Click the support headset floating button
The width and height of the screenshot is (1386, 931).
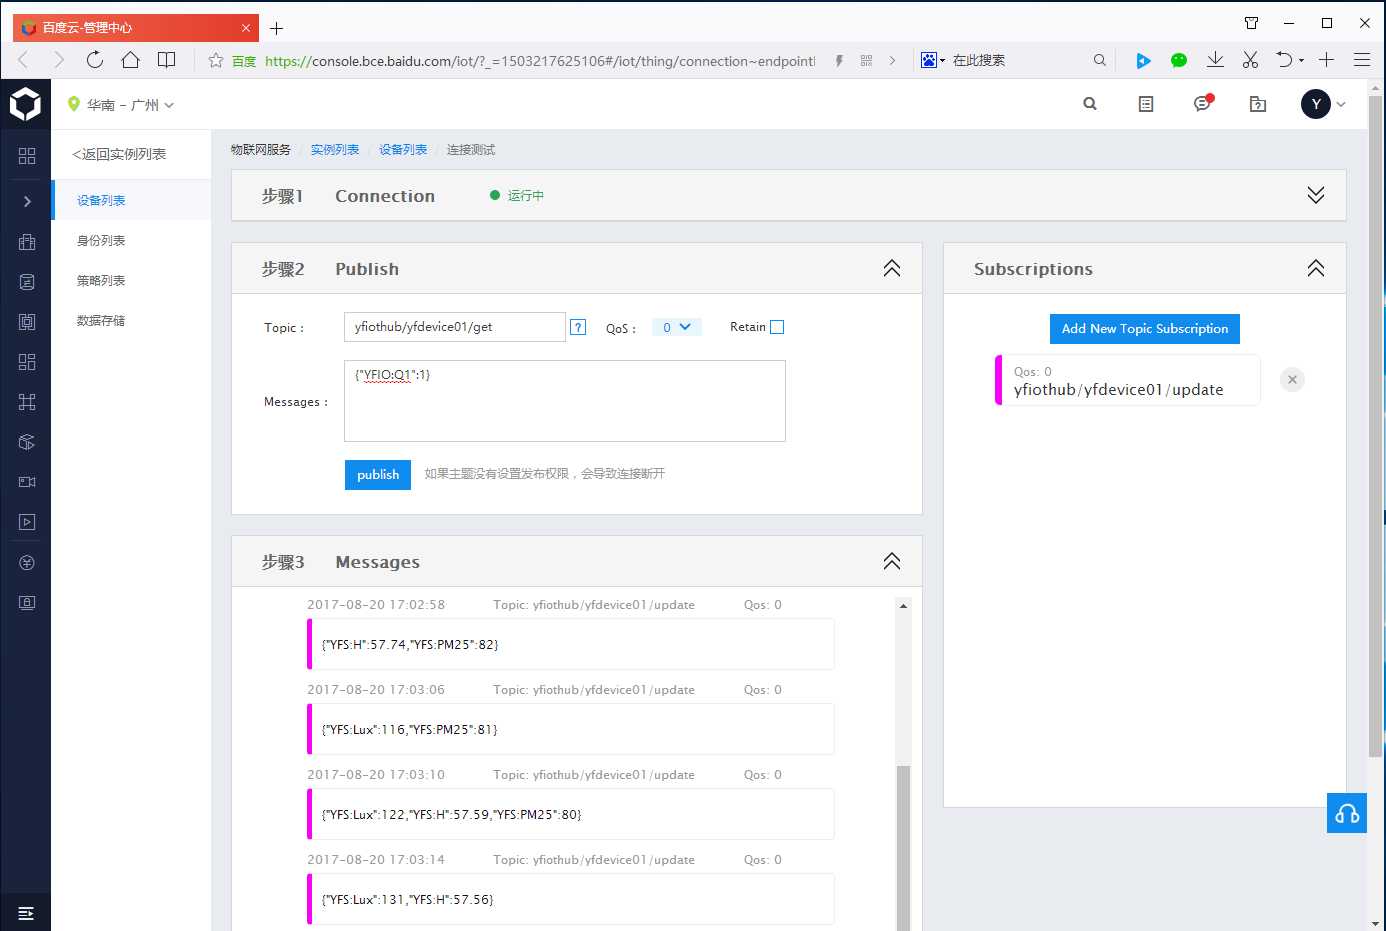point(1347,813)
